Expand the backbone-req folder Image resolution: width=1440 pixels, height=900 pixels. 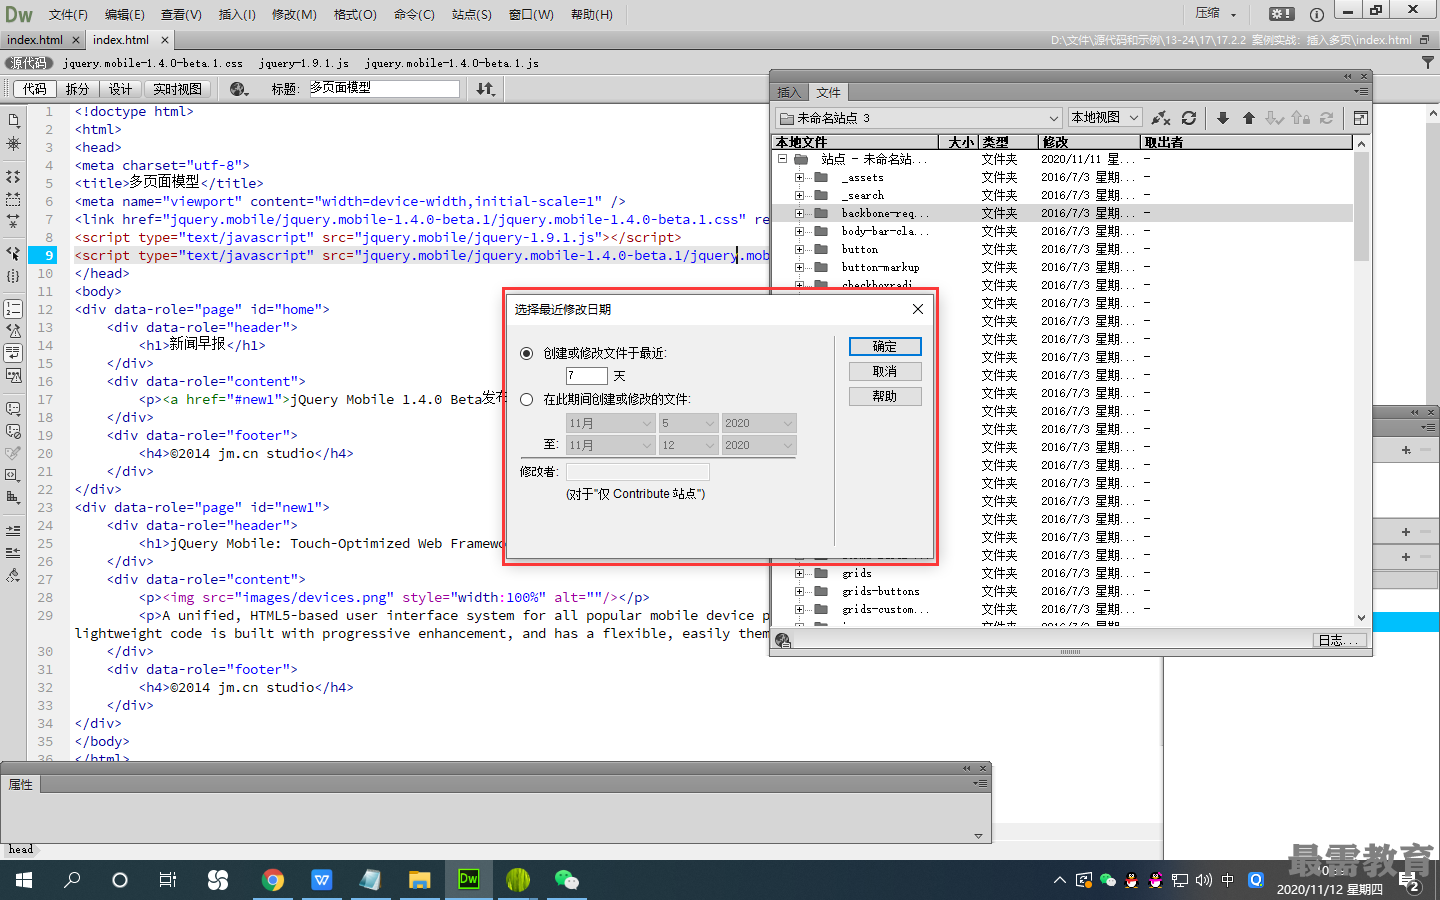pos(799,213)
